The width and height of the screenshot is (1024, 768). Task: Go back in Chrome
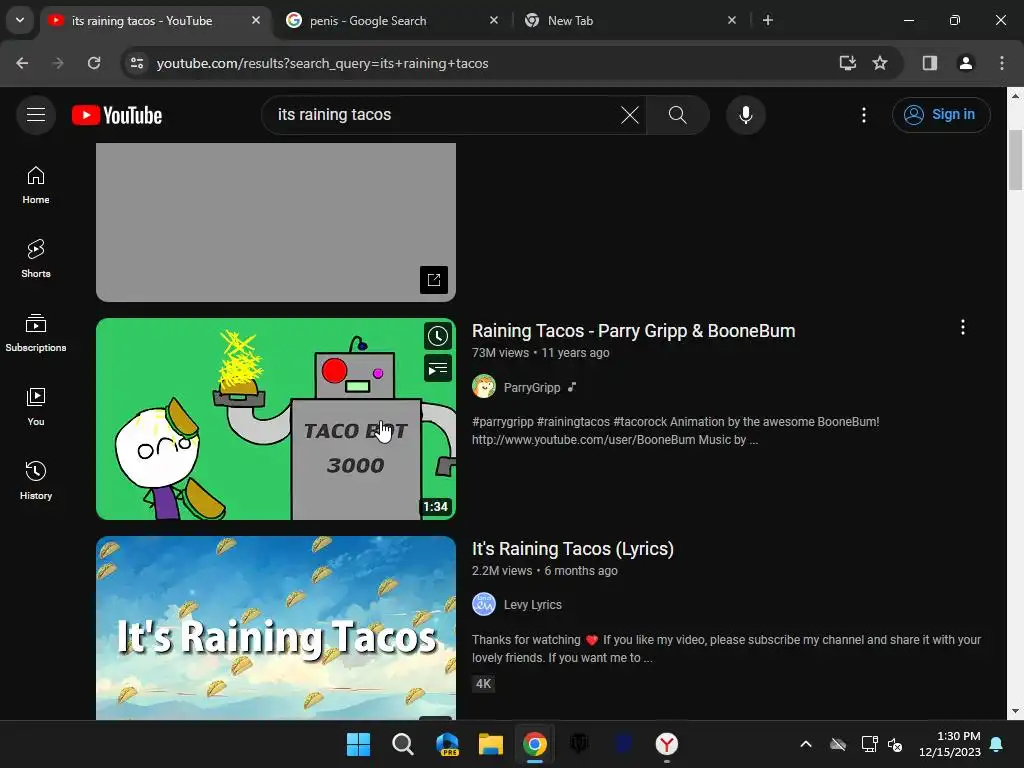point(22,63)
